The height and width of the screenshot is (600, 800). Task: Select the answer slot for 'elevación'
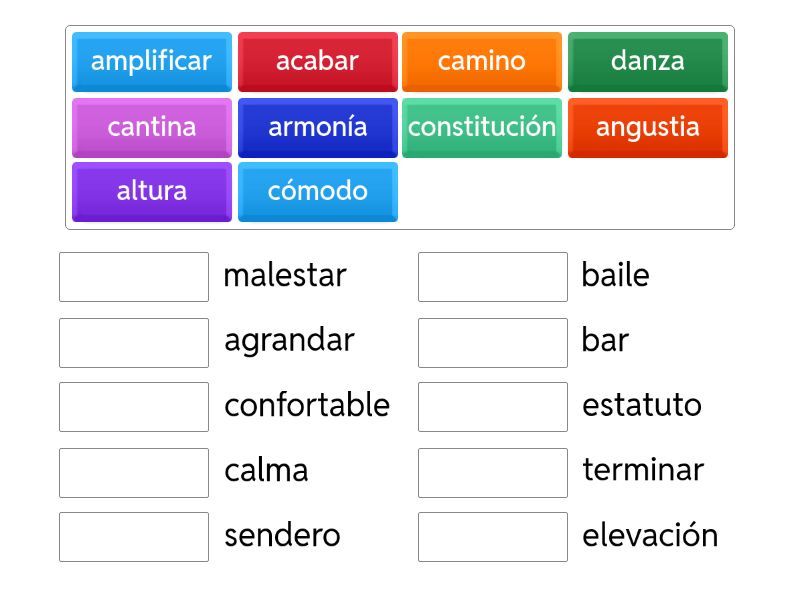[492, 537]
